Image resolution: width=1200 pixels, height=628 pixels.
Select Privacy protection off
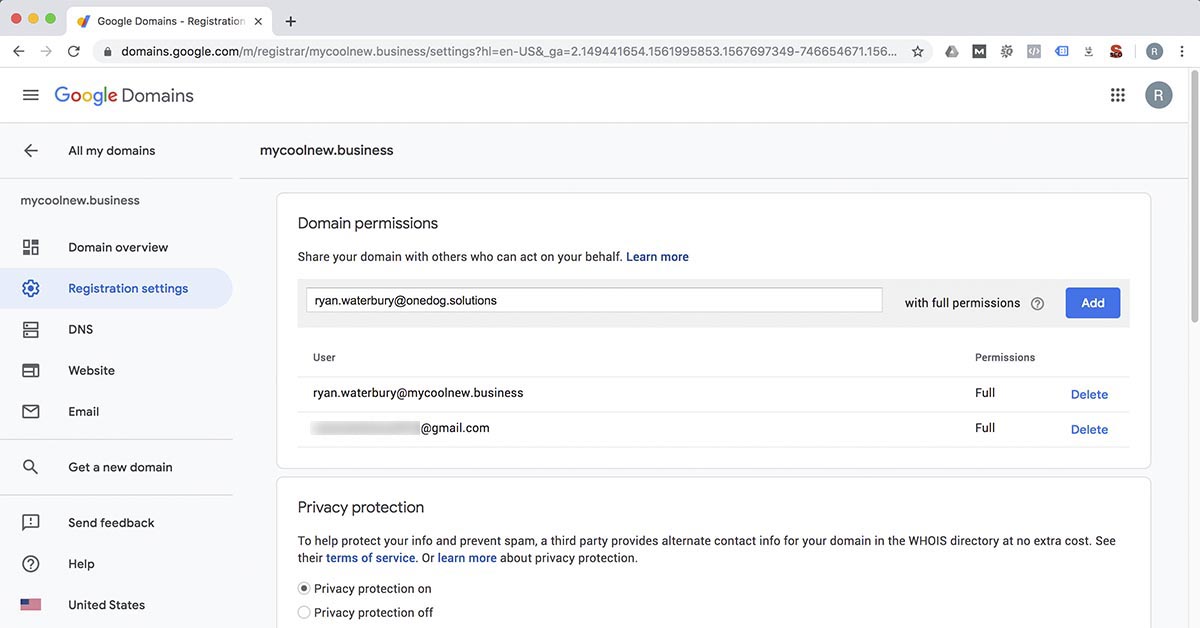[x=303, y=611]
